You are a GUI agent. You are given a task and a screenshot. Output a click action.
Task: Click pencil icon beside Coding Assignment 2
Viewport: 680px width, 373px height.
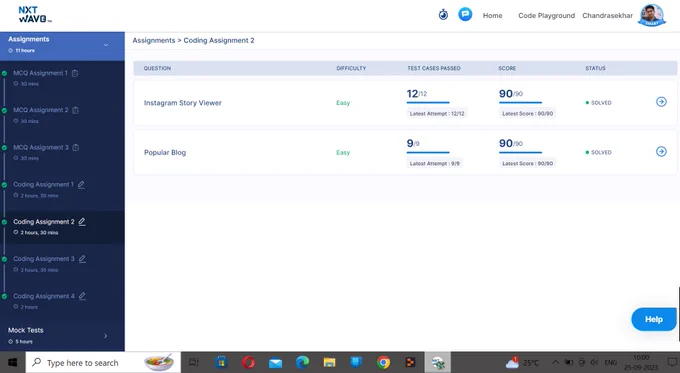pos(82,222)
